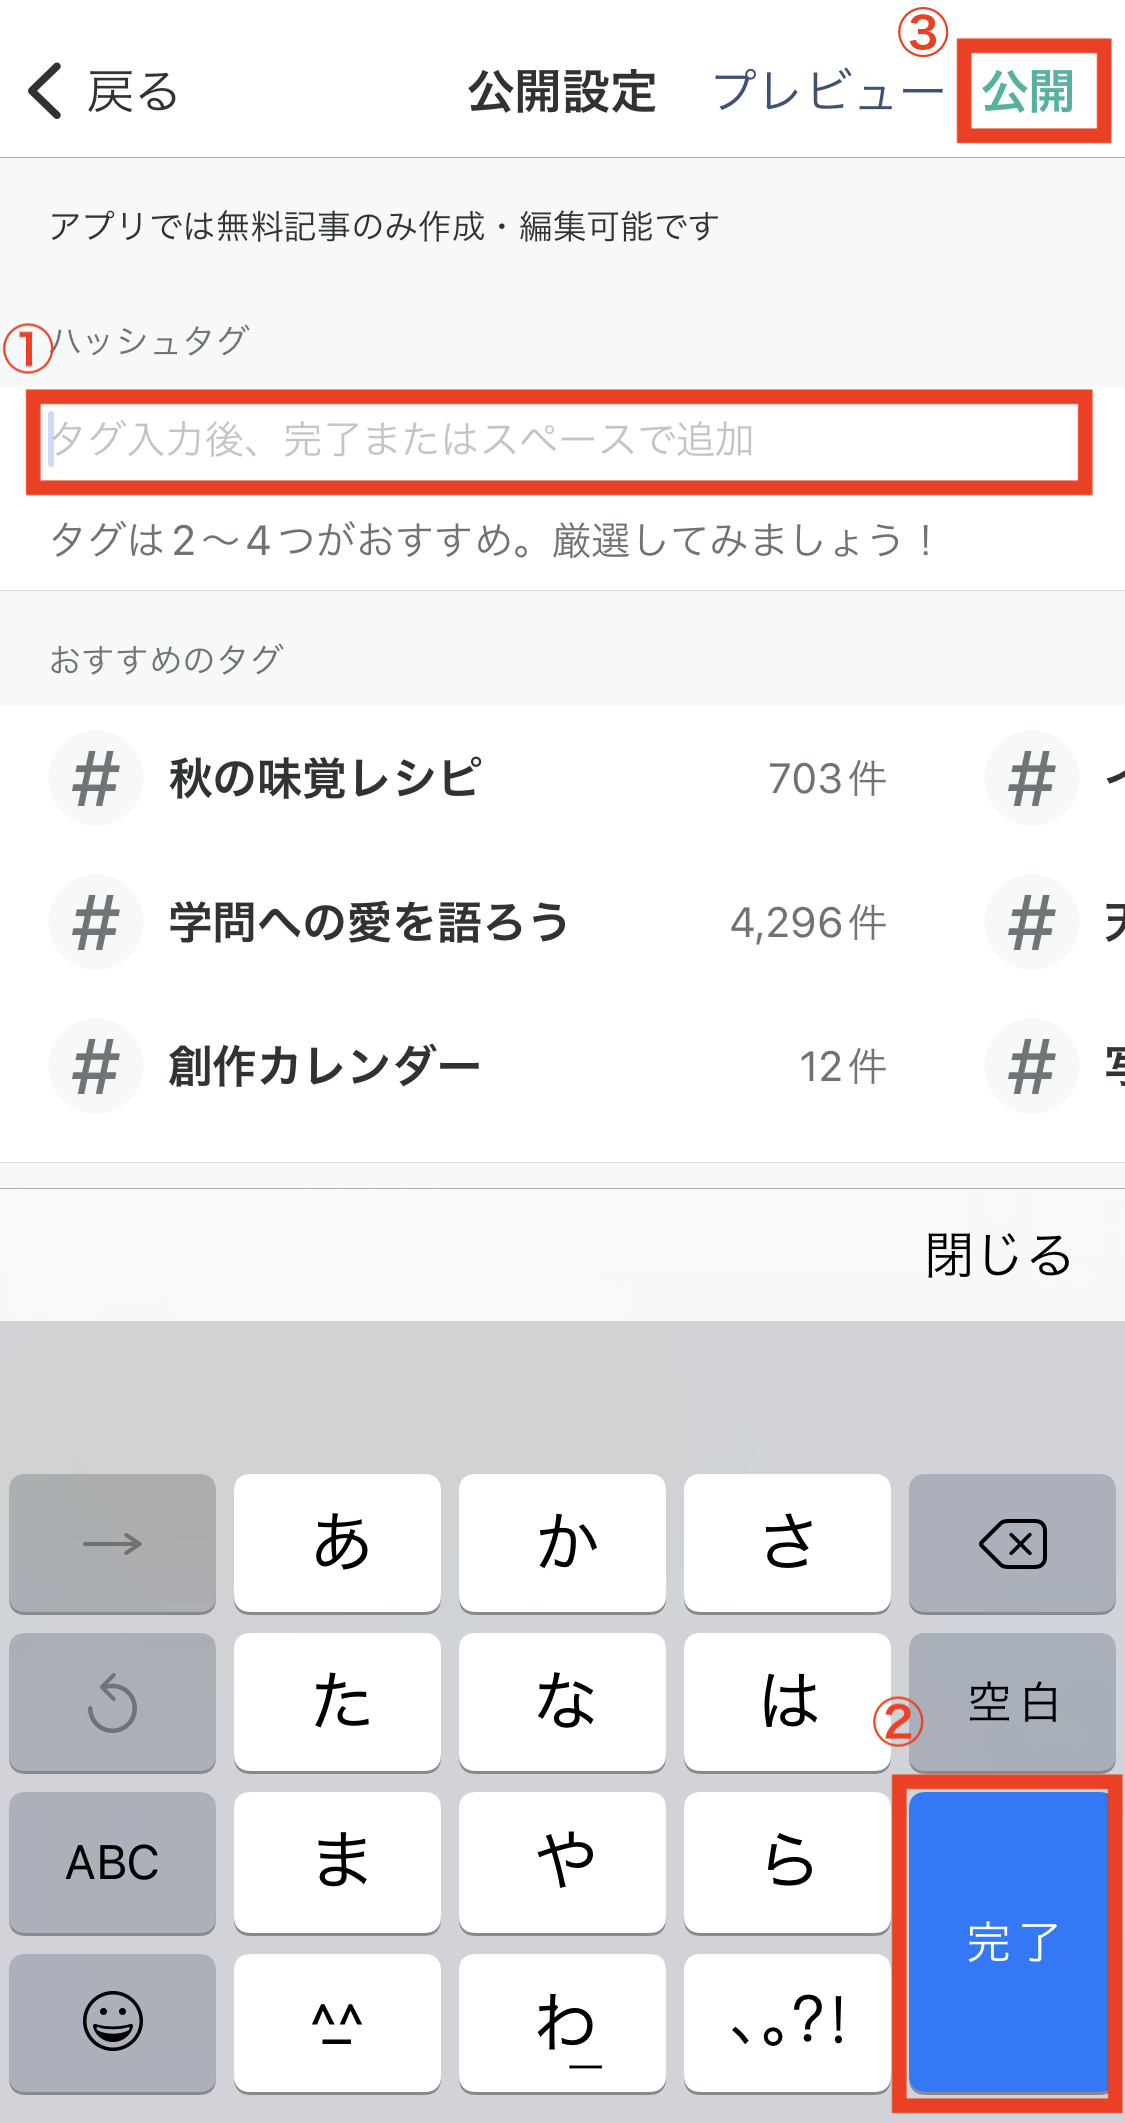This screenshot has height=2123, width=1125.
Task: Switch keyboard to ABC mode
Action: click(x=112, y=1862)
